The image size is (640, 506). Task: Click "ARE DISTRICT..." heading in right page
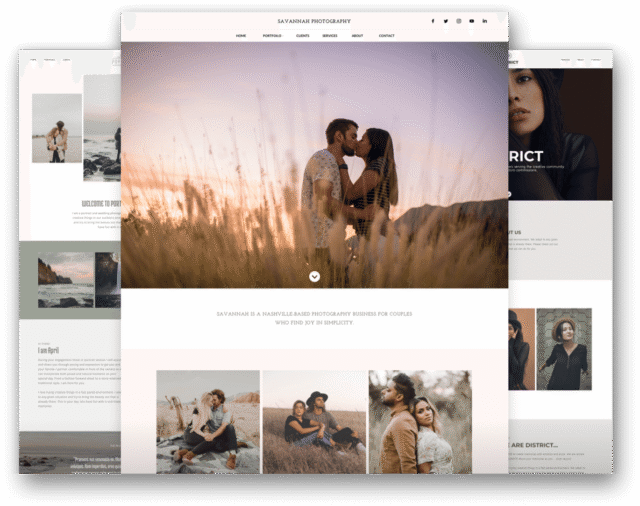pos(533,445)
